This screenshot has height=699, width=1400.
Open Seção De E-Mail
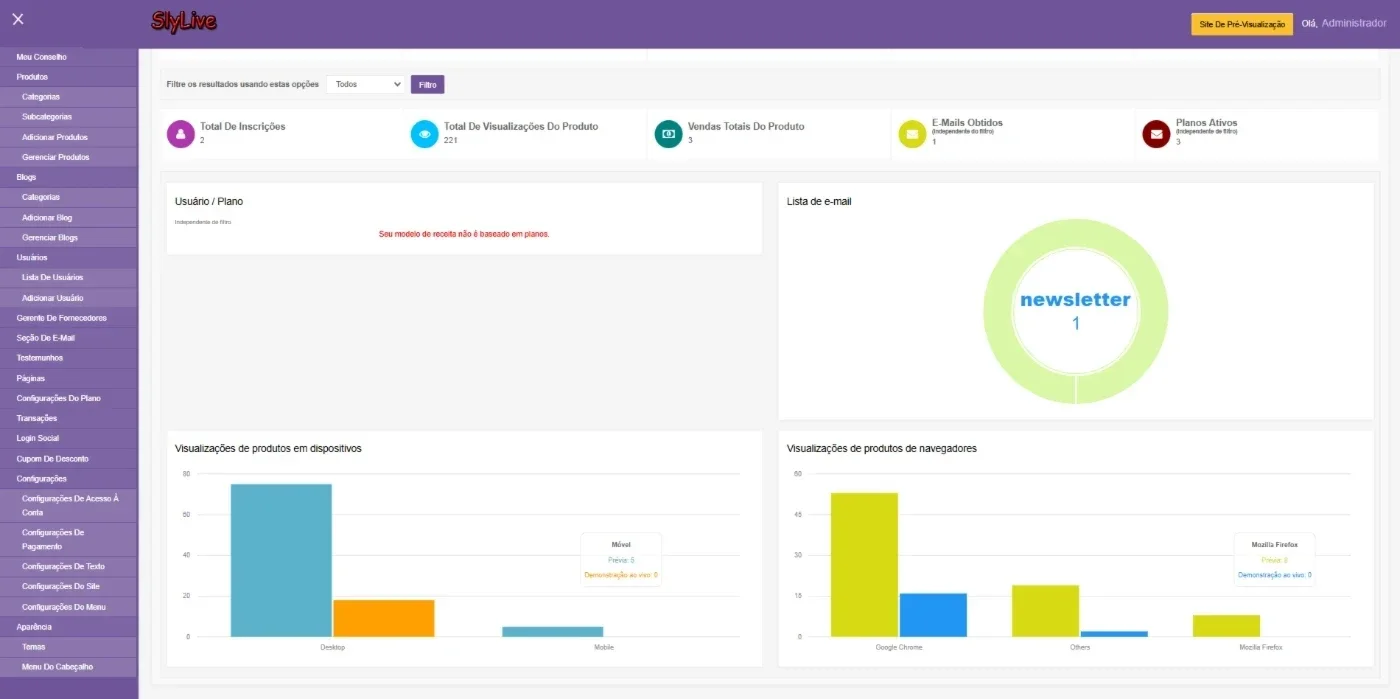tap(68, 338)
